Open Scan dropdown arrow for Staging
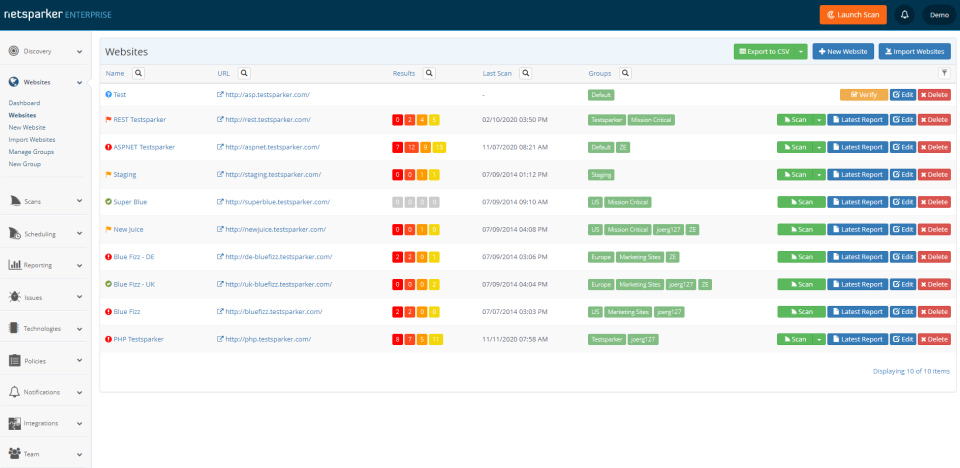The width and height of the screenshot is (960, 468). (x=819, y=175)
